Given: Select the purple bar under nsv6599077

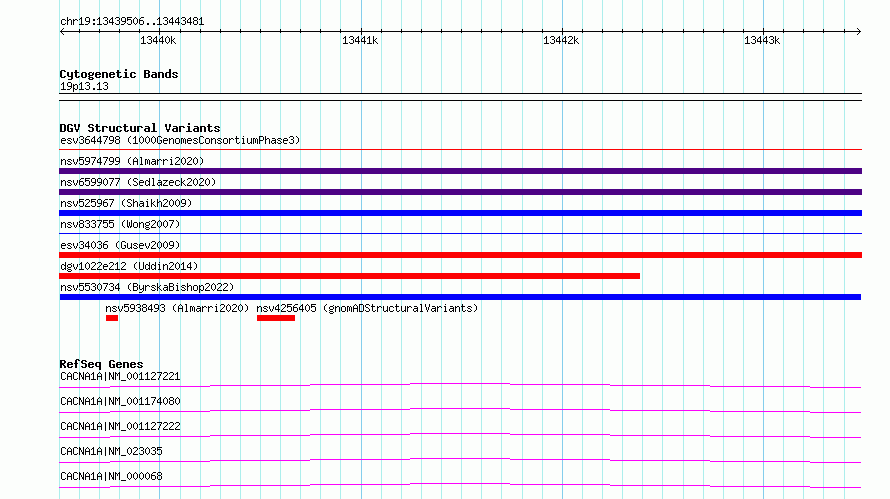Looking at the screenshot, I should coord(460,192).
